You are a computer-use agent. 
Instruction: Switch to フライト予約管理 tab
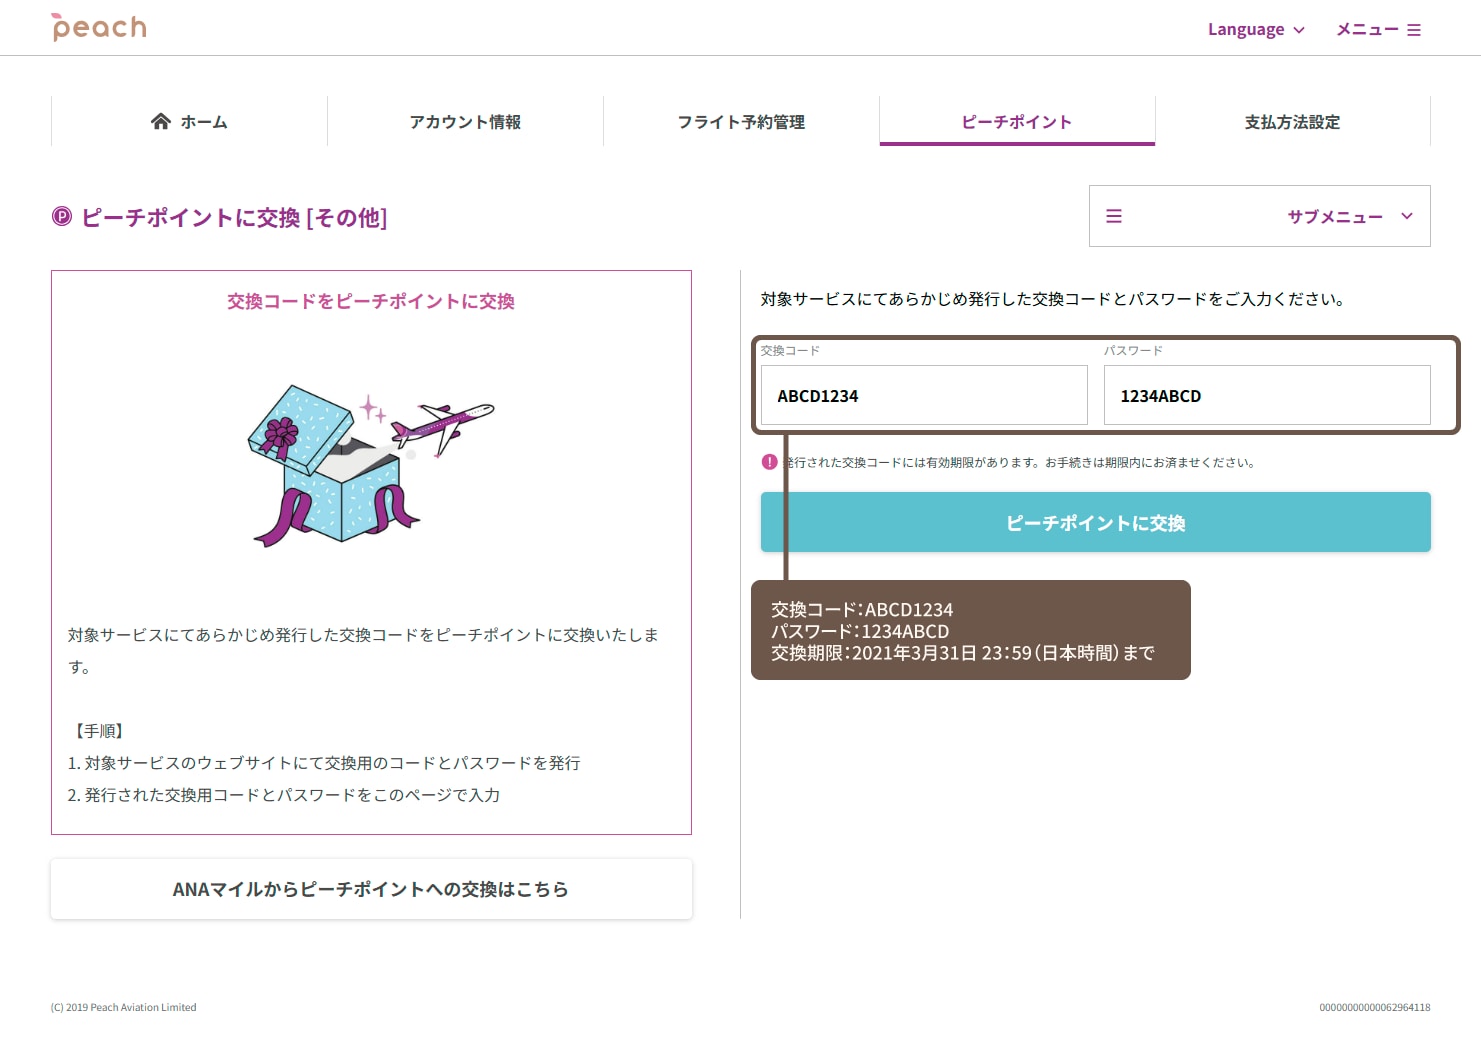(741, 122)
